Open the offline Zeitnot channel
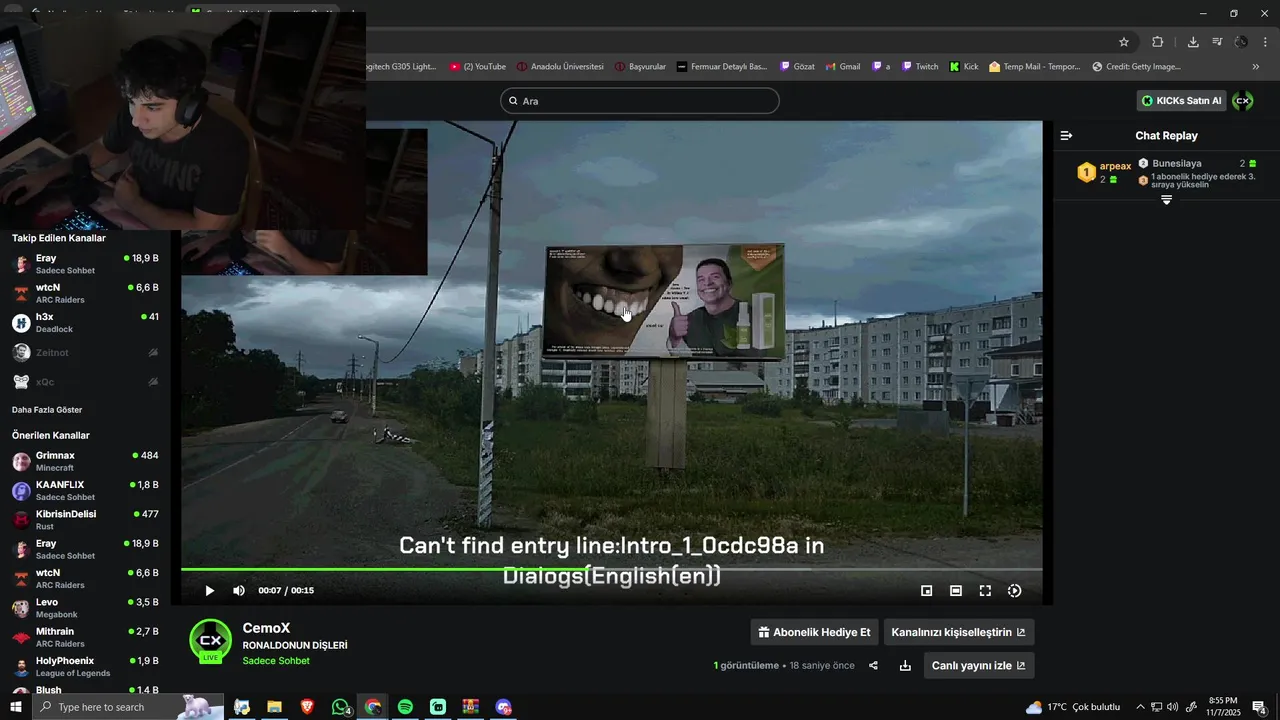The image size is (1280, 720). coord(85,352)
